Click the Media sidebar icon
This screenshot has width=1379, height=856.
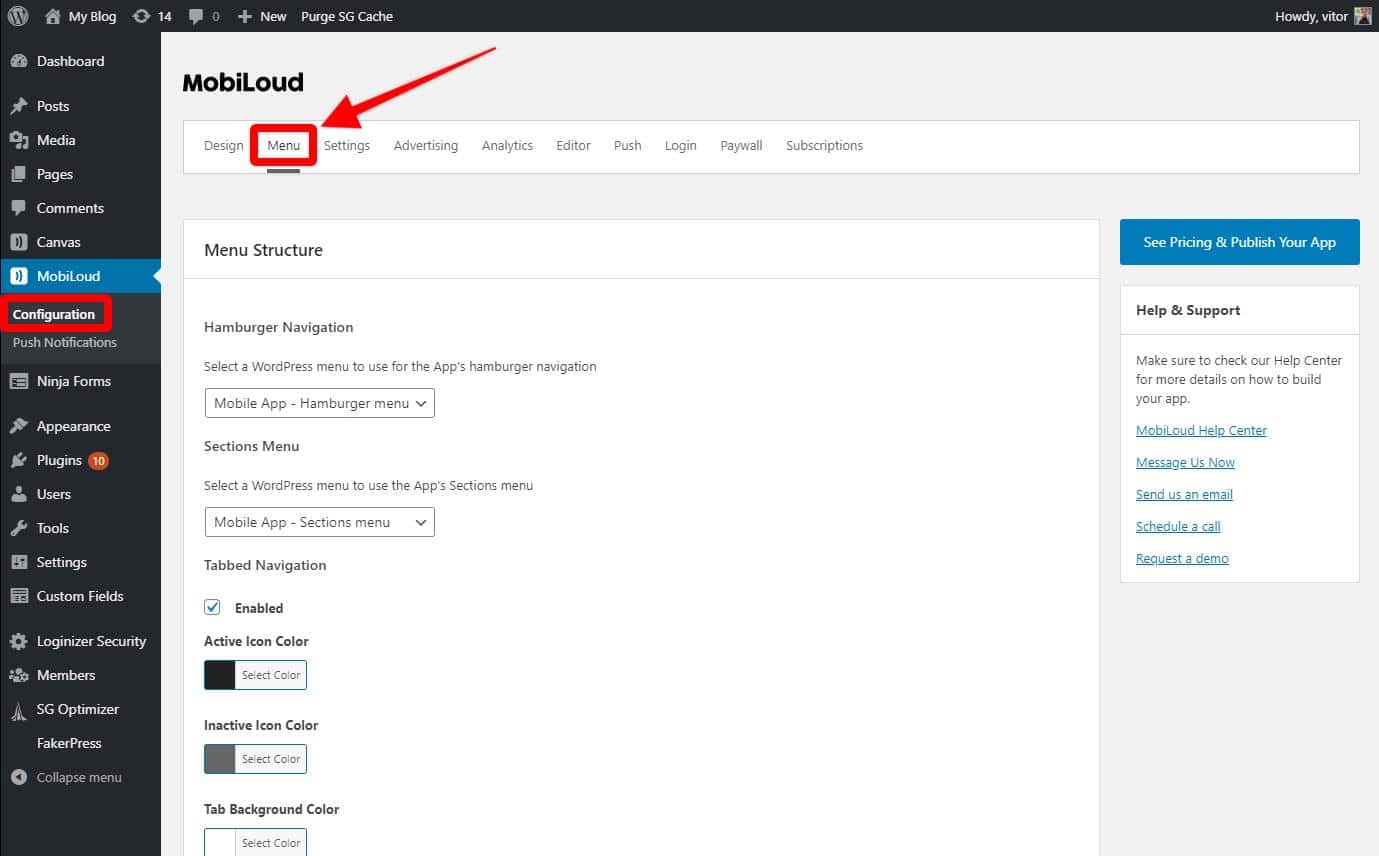click(x=18, y=140)
